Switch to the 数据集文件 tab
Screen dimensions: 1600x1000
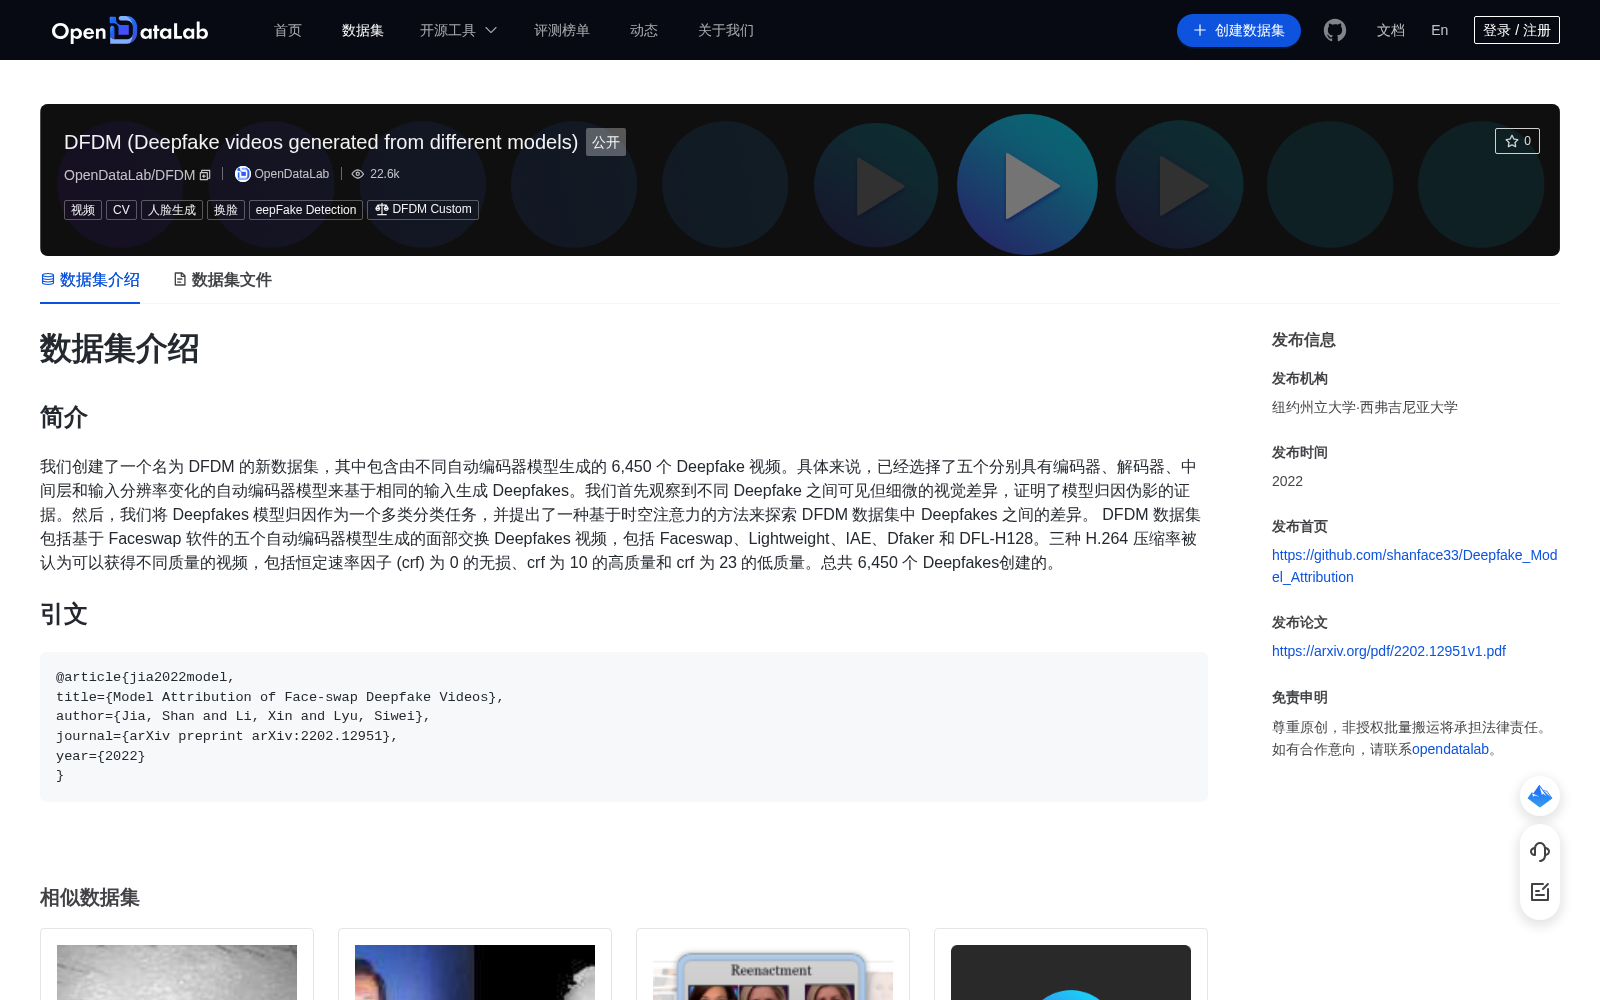click(222, 280)
